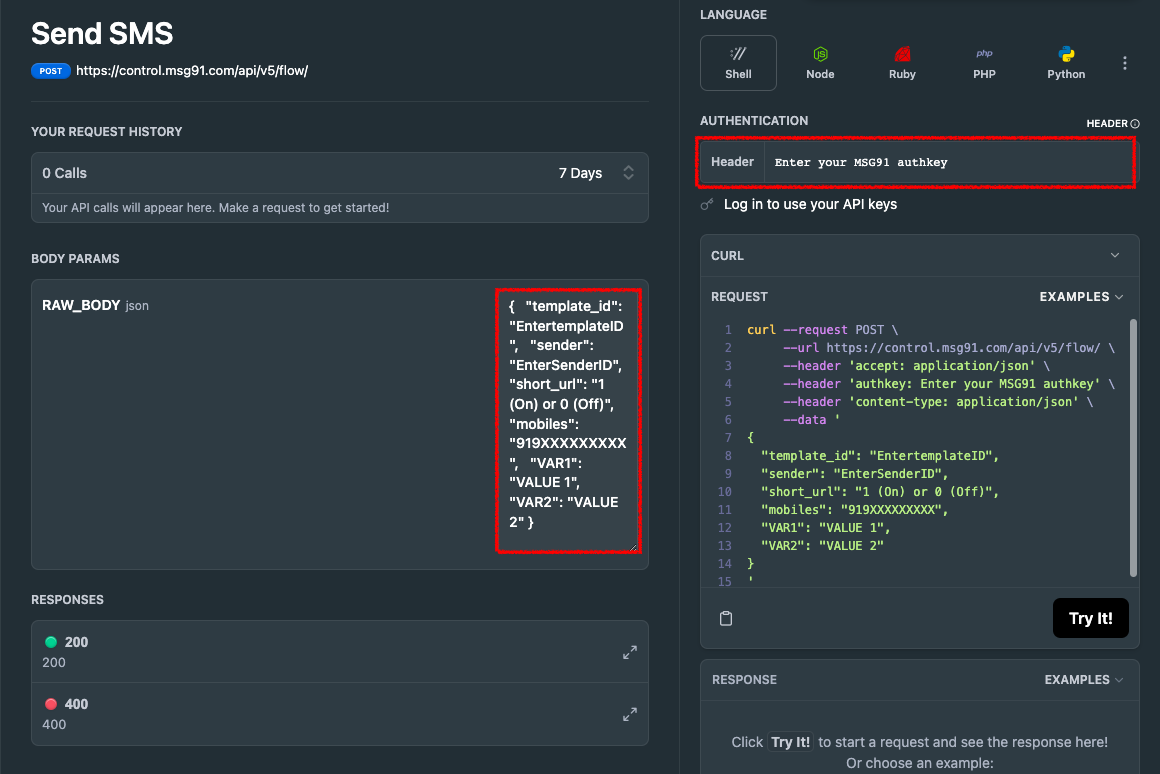Click the 'Send SMS' page heading
Viewport: 1160px width, 774px height.
click(x=102, y=33)
